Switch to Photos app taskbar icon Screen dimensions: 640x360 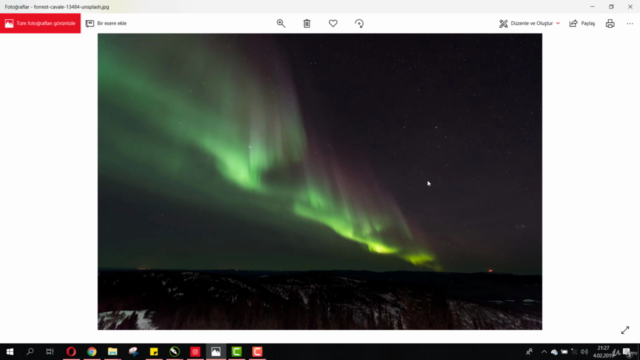click(216, 351)
